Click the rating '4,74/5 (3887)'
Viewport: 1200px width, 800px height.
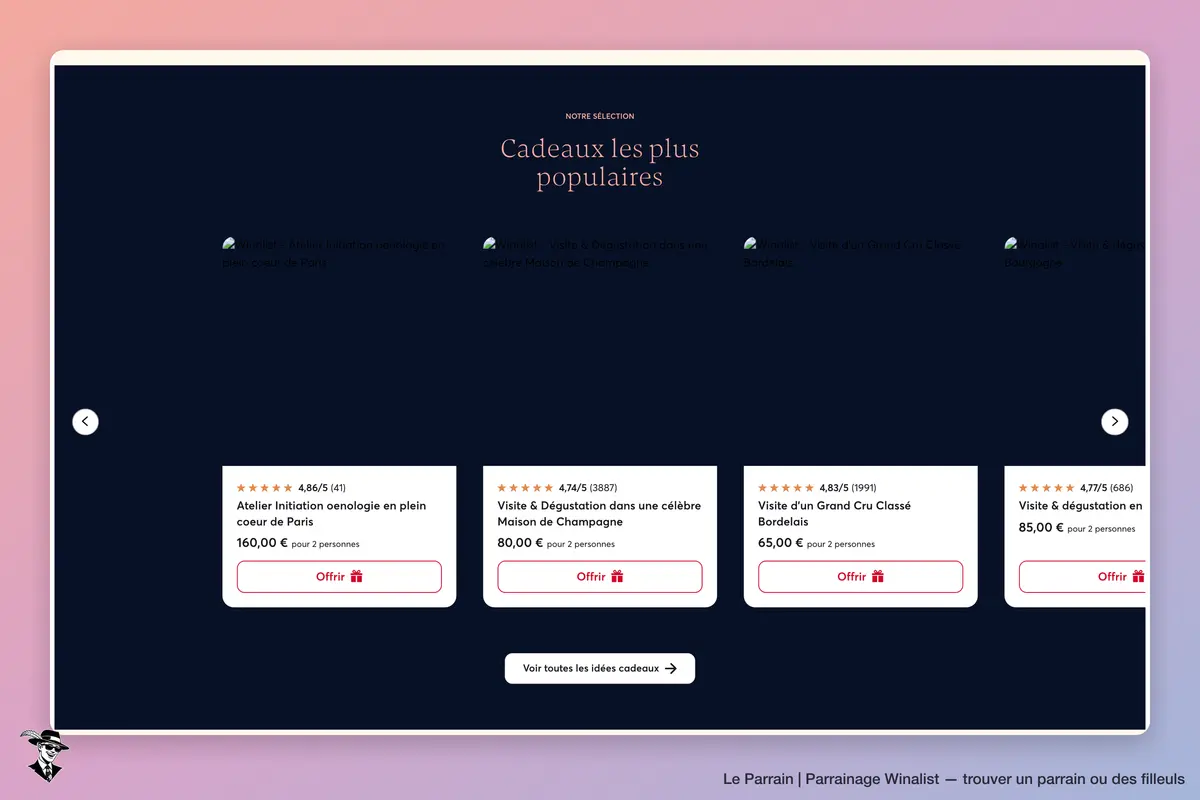(x=589, y=488)
